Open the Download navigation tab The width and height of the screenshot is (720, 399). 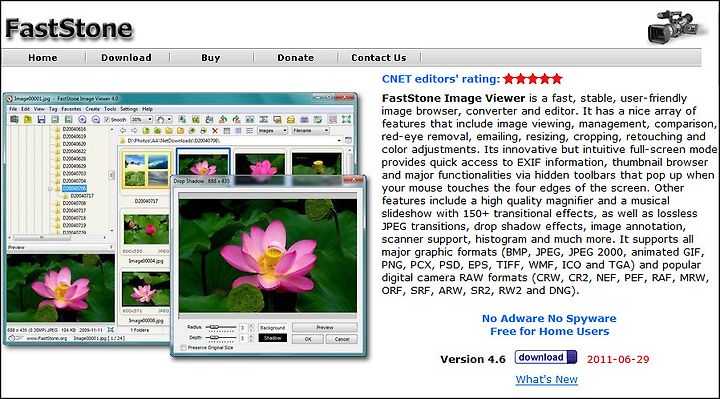coord(126,58)
